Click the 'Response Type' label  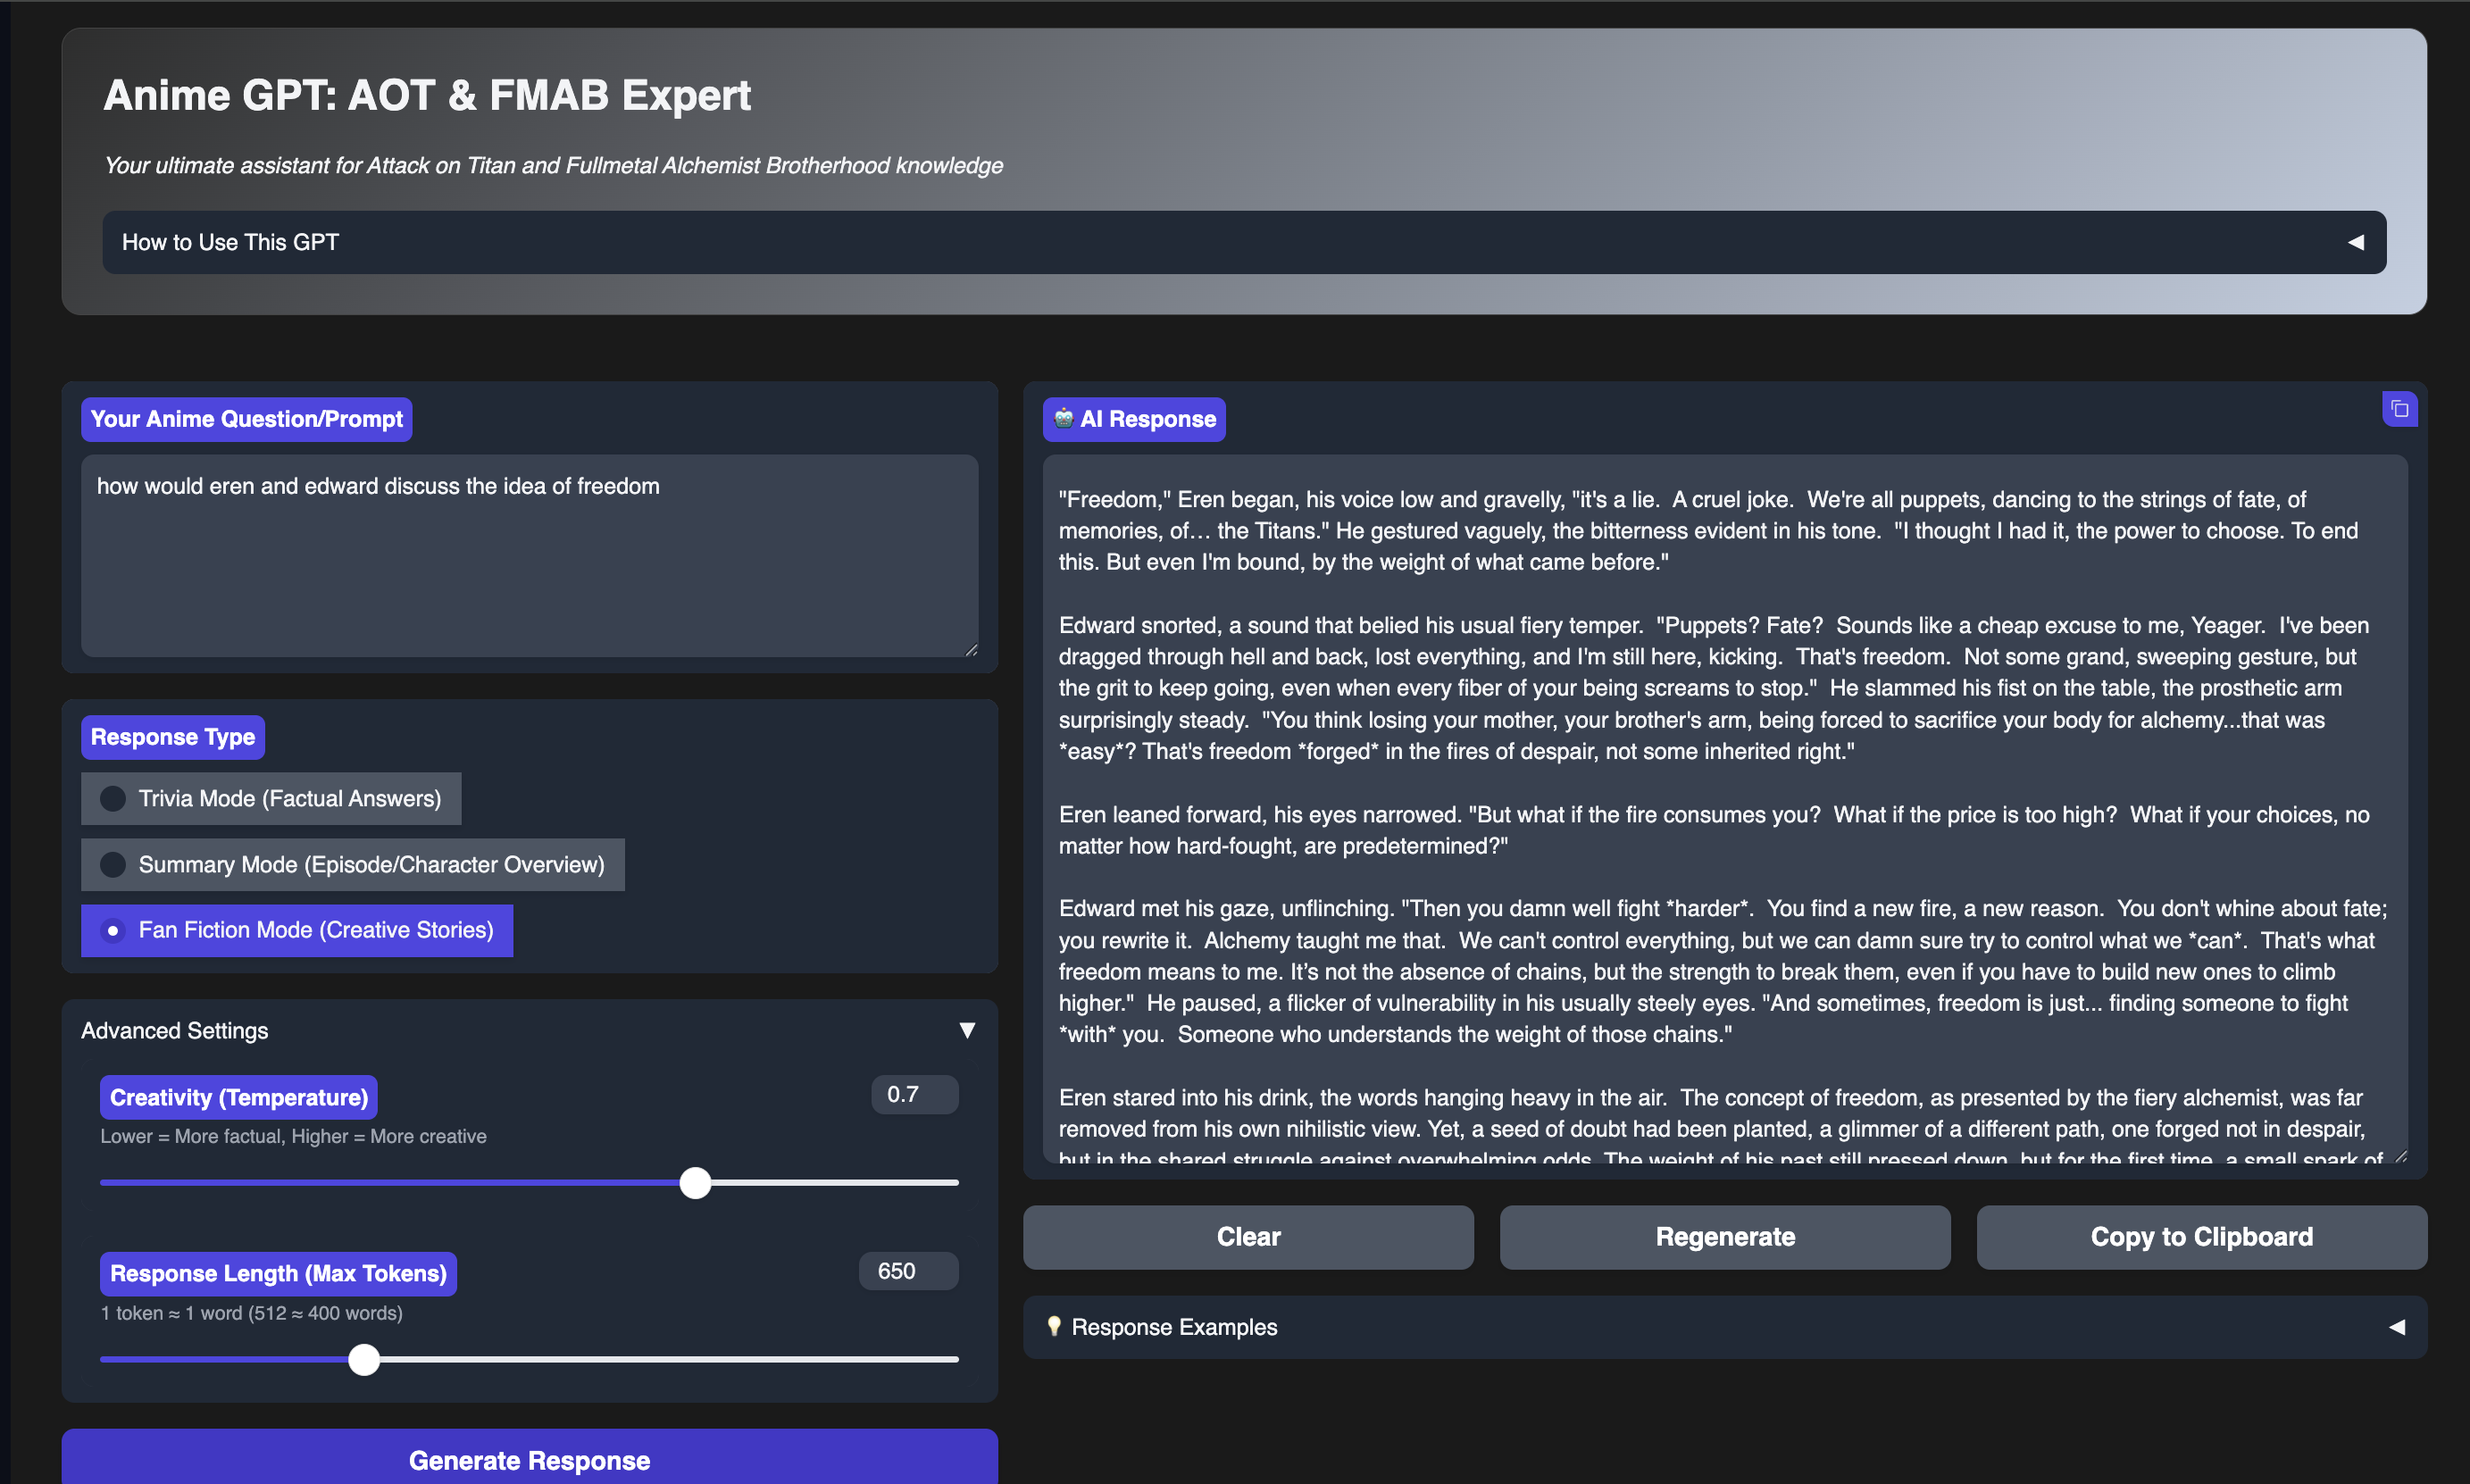coord(173,737)
